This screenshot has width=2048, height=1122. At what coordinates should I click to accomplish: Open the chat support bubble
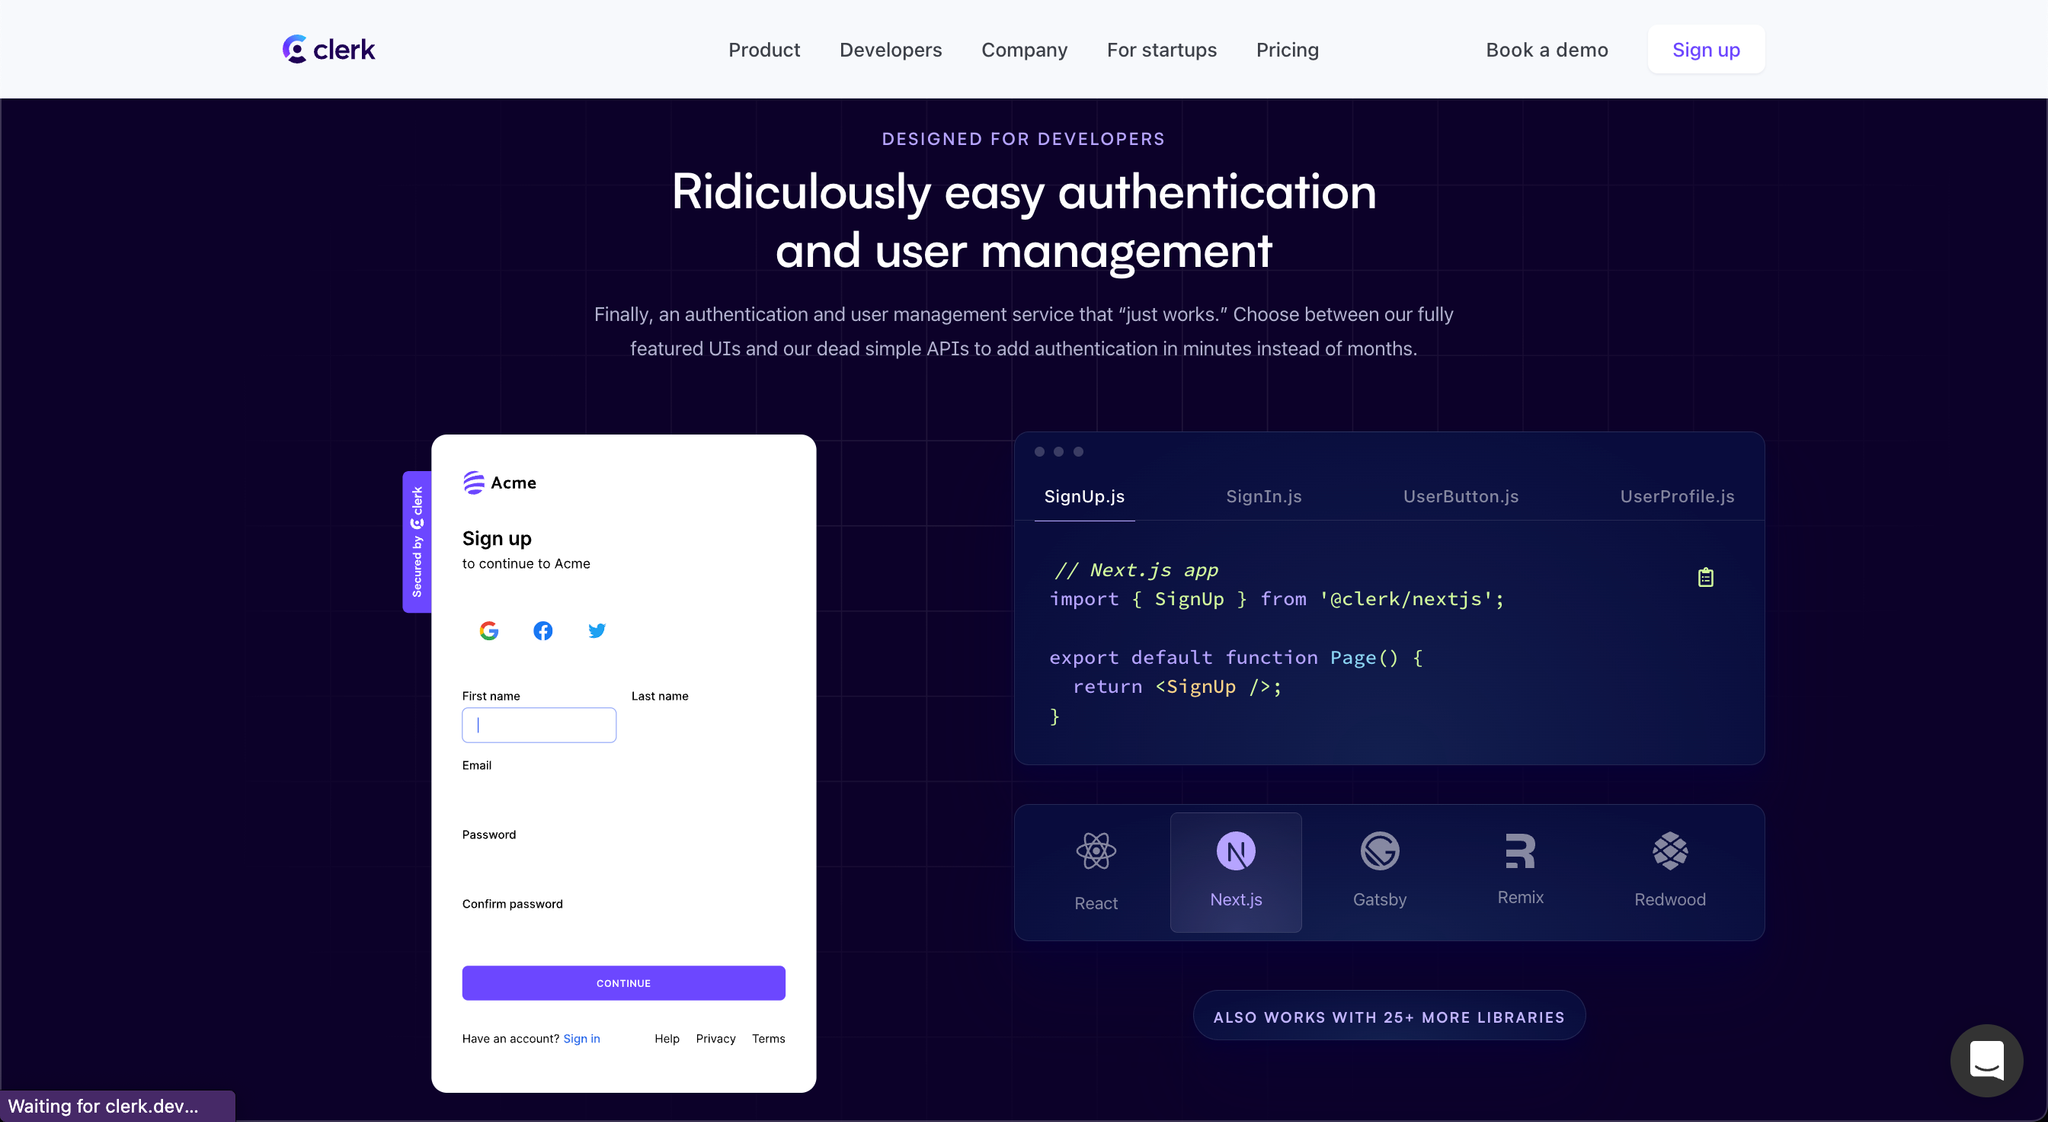[x=1986, y=1060]
